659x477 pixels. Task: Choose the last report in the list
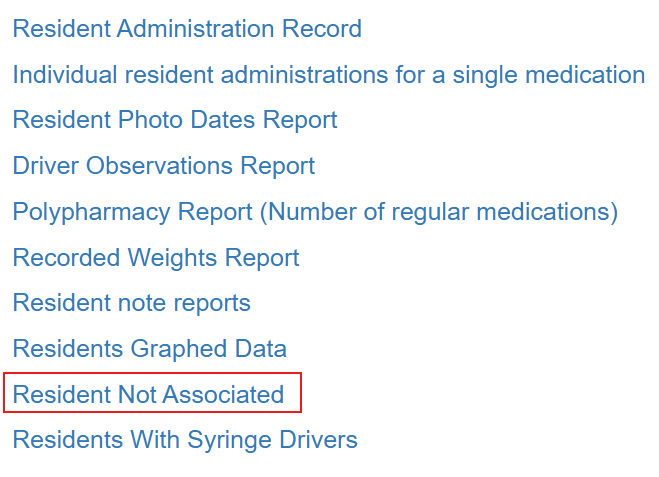(185, 440)
